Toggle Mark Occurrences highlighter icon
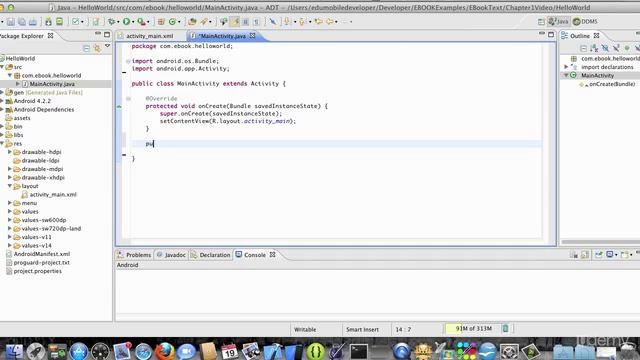This screenshot has width=640, height=360. point(235,22)
